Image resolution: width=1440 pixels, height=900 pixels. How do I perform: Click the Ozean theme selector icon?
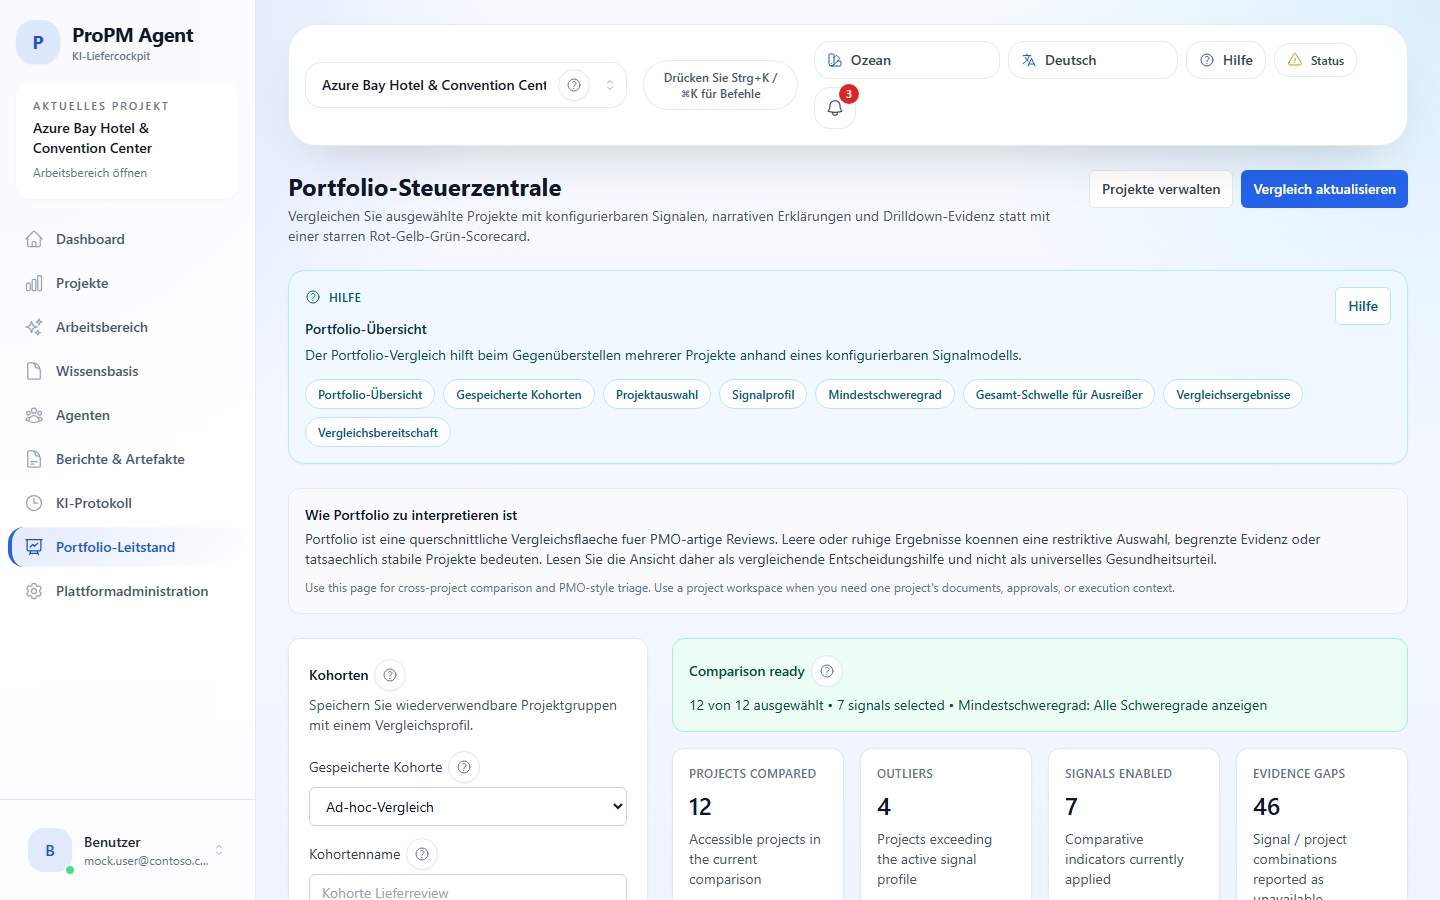pyautogui.click(x=834, y=60)
